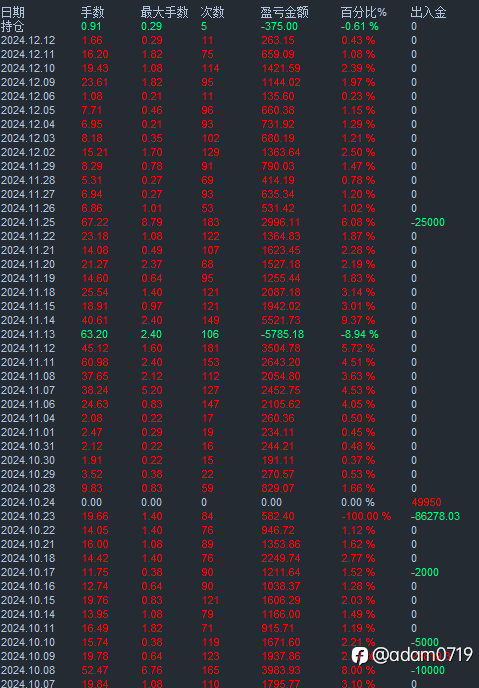
Task: Click the 2.50 % percentage cell
Action: click(358, 153)
